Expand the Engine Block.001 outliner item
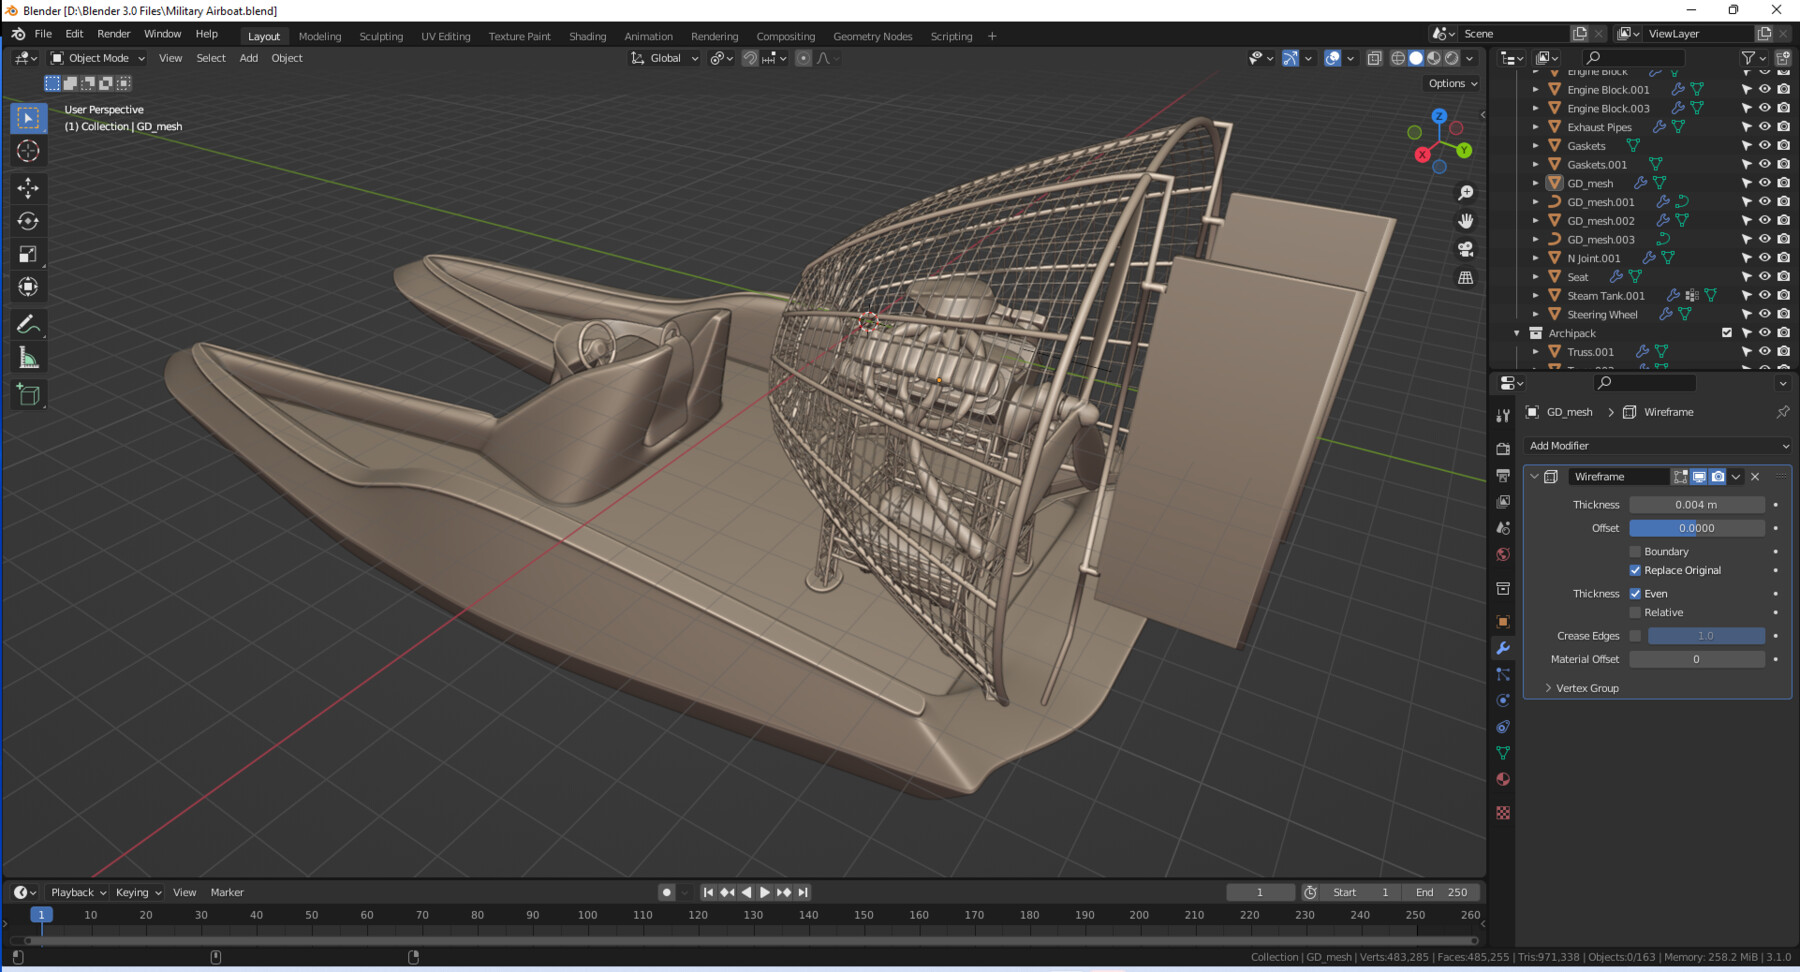Screen dimensions: 1800x972 pyautogui.click(x=1535, y=89)
